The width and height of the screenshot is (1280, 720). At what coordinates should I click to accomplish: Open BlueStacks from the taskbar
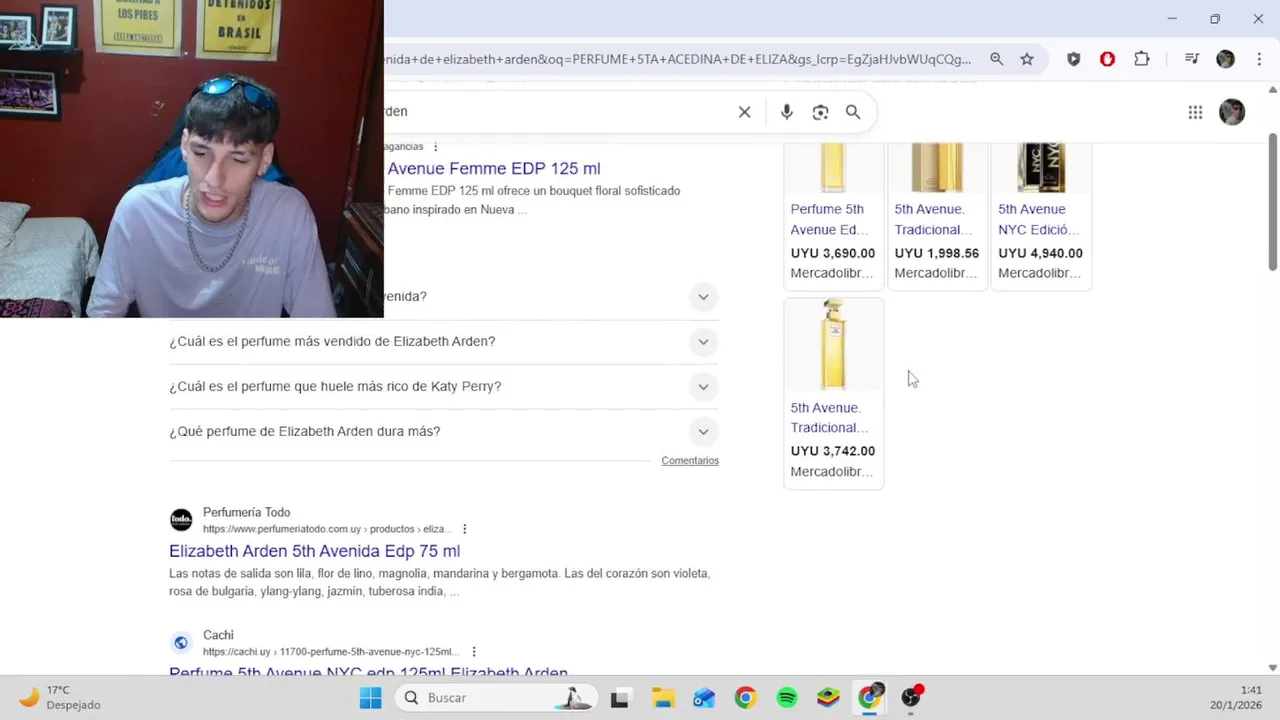(x=828, y=698)
